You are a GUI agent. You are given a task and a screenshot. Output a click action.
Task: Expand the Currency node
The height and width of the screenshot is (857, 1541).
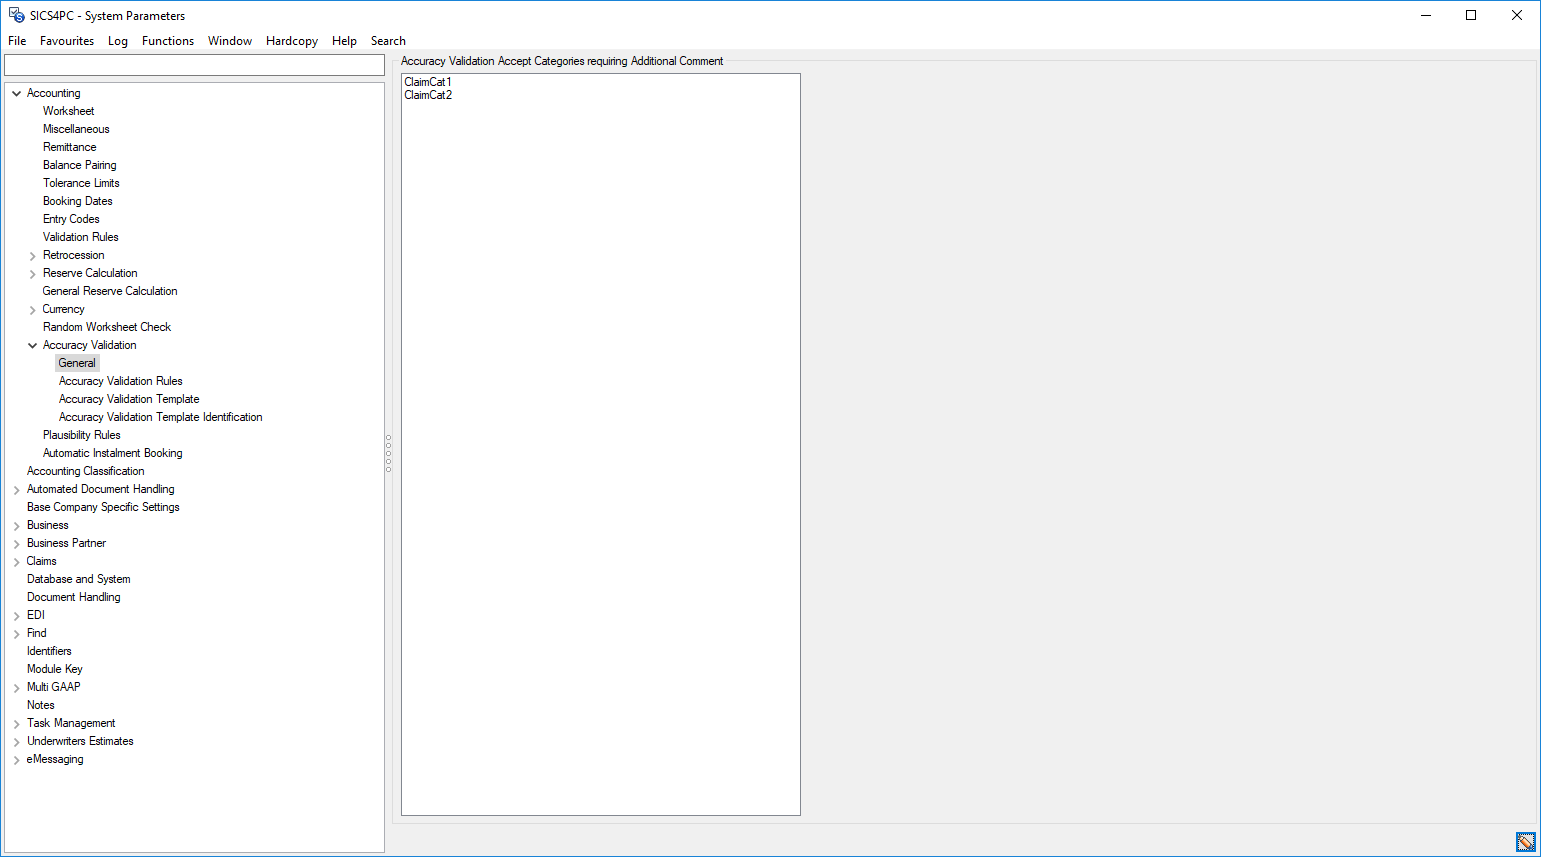32,309
